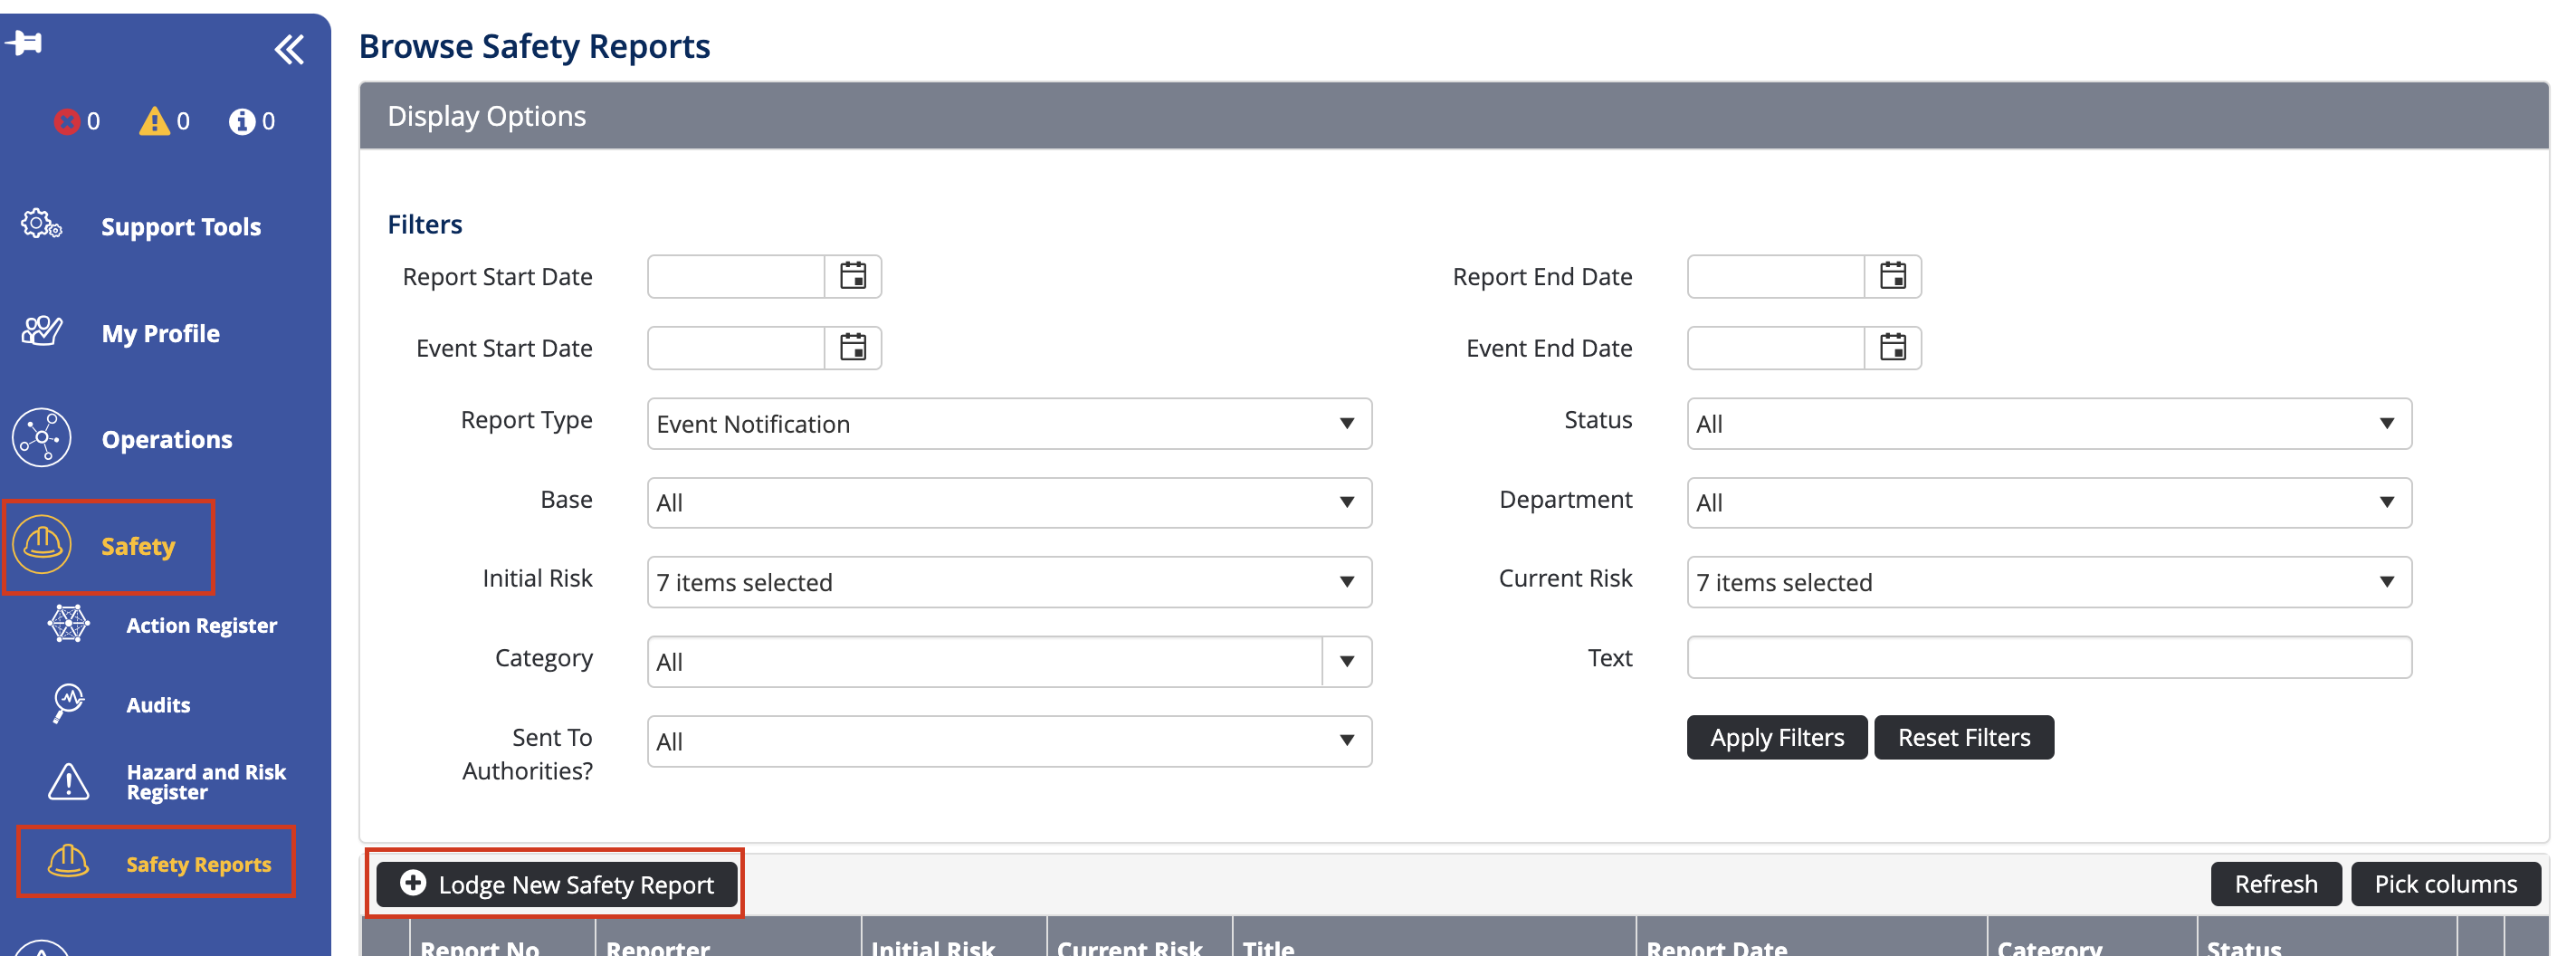Collapse the sidebar with double chevron
This screenshot has width=2576, height=956.
289,49
